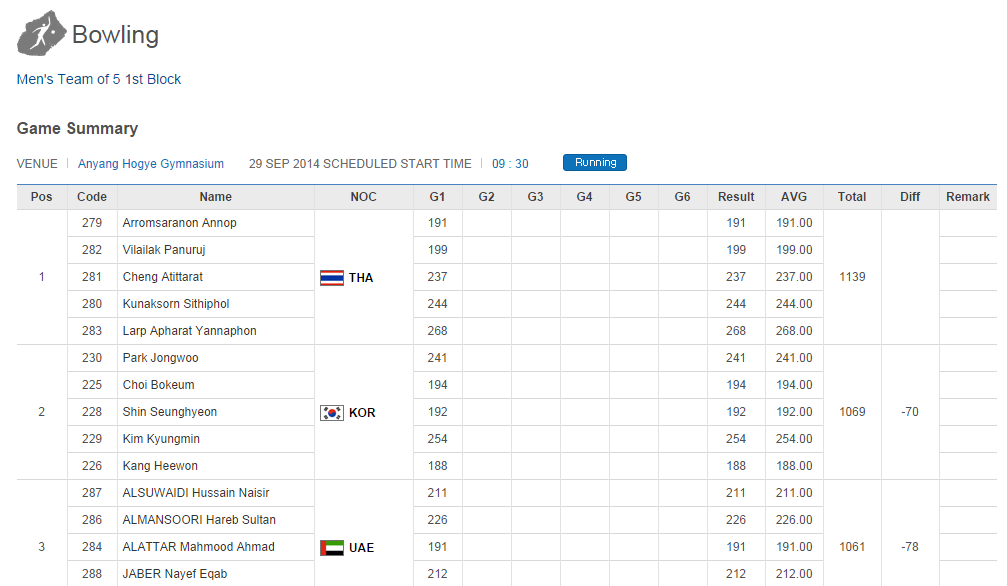Click the Bowling sport pictogram icon
This screenshot has width=1007, height=586.
pyautogui.click(x=39, y=34)
